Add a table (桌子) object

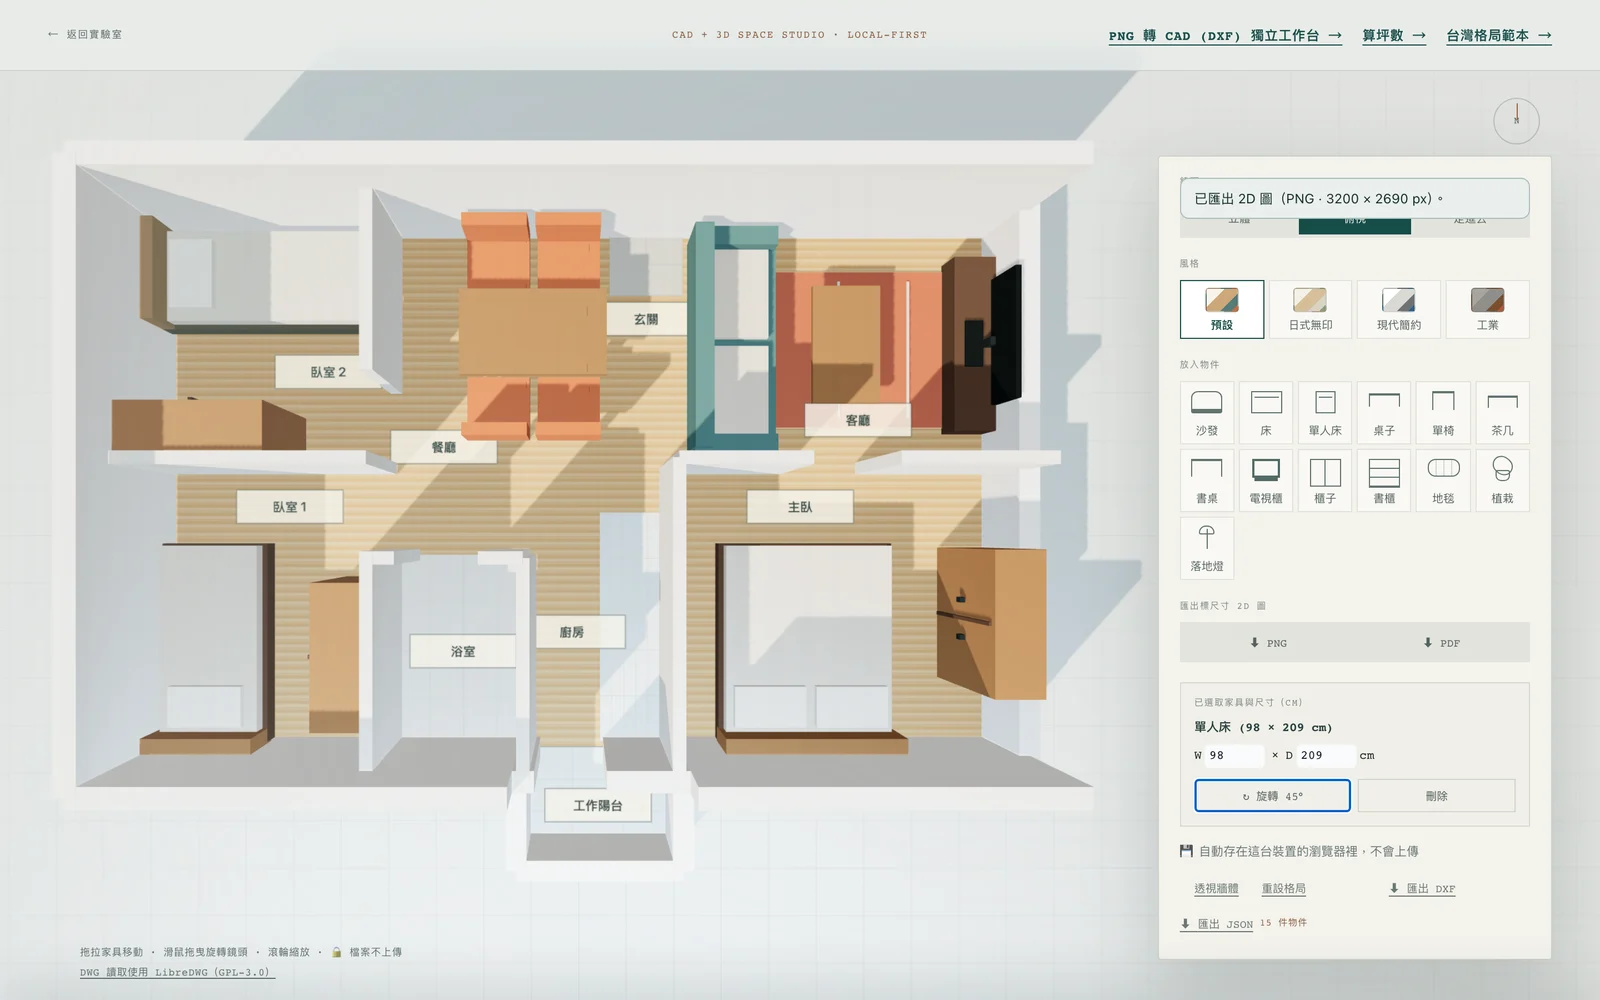tap(1384, 413)
